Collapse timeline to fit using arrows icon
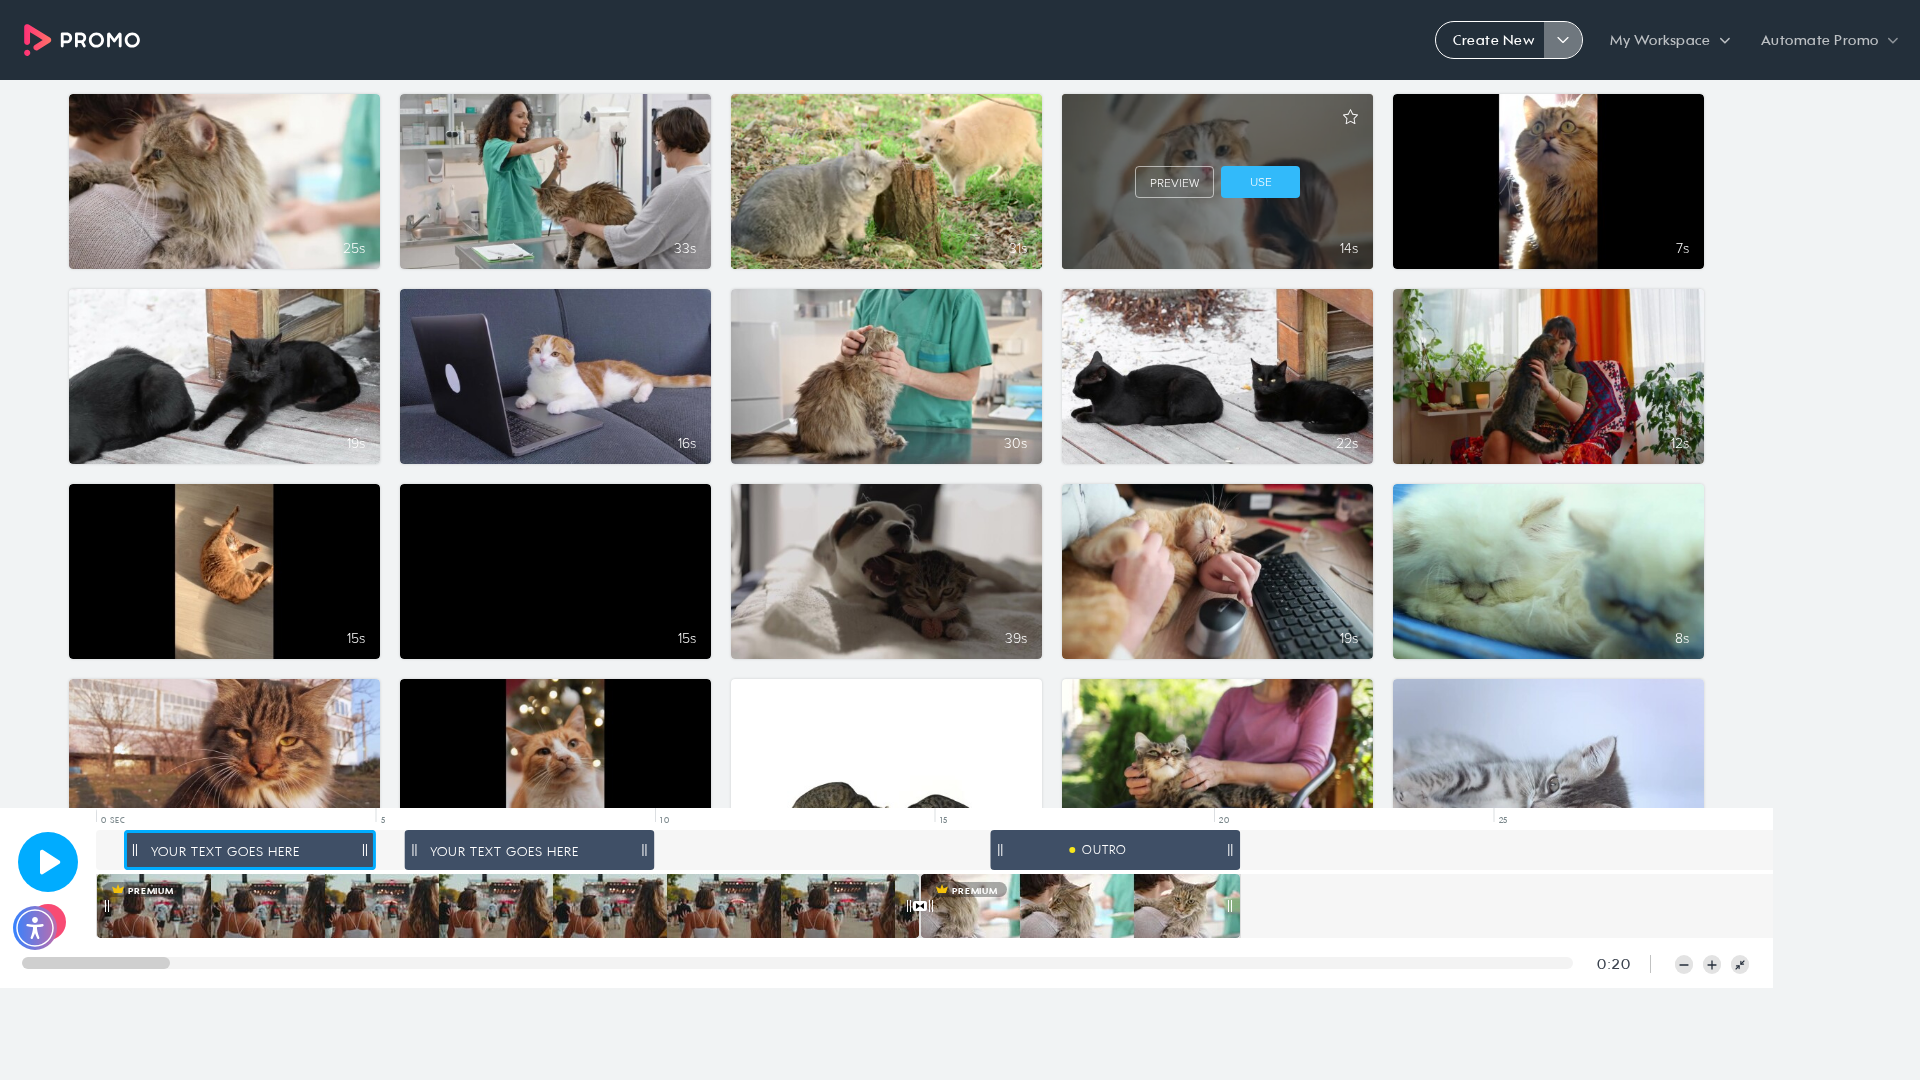 [x=1740, y=965]
